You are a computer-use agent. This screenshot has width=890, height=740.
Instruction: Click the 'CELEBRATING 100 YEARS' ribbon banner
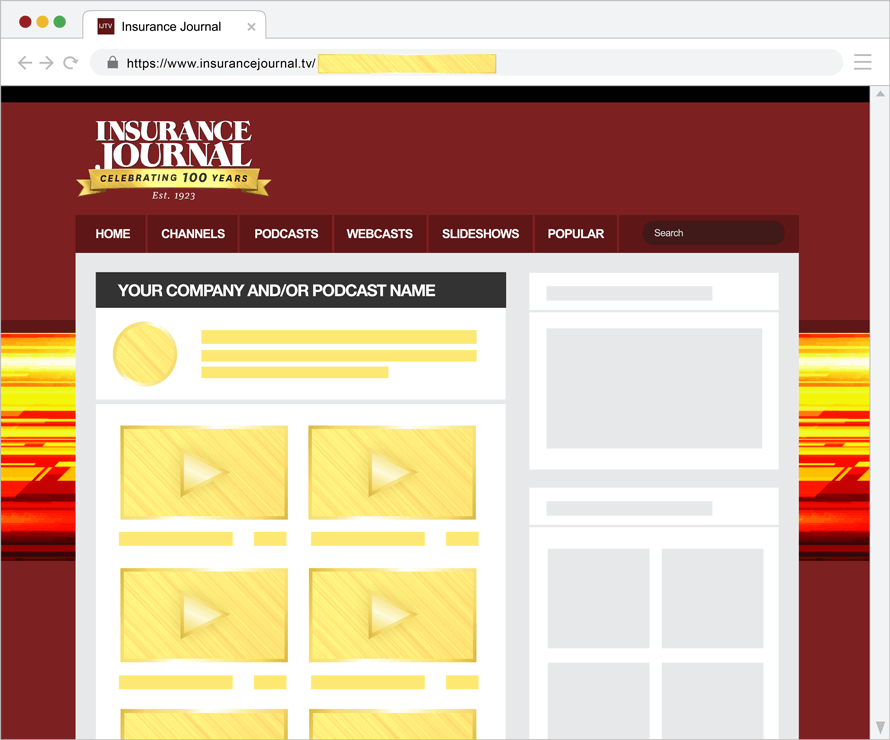(x=174, y=180)
